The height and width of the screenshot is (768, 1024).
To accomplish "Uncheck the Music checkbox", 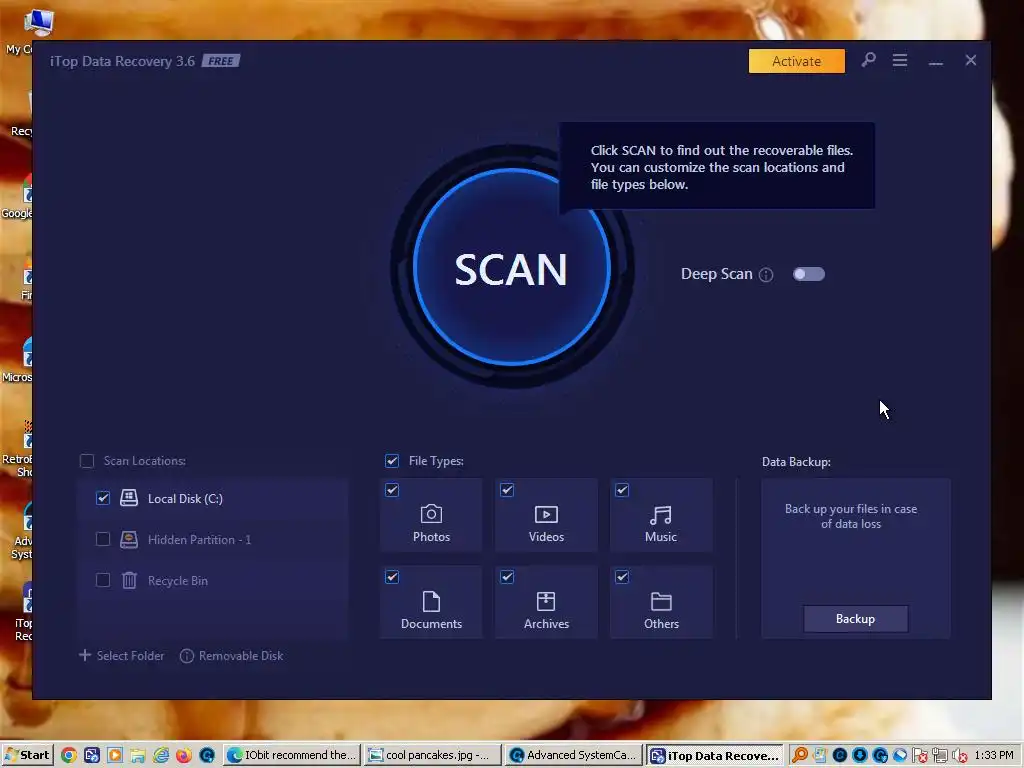I will click(622, 490).
